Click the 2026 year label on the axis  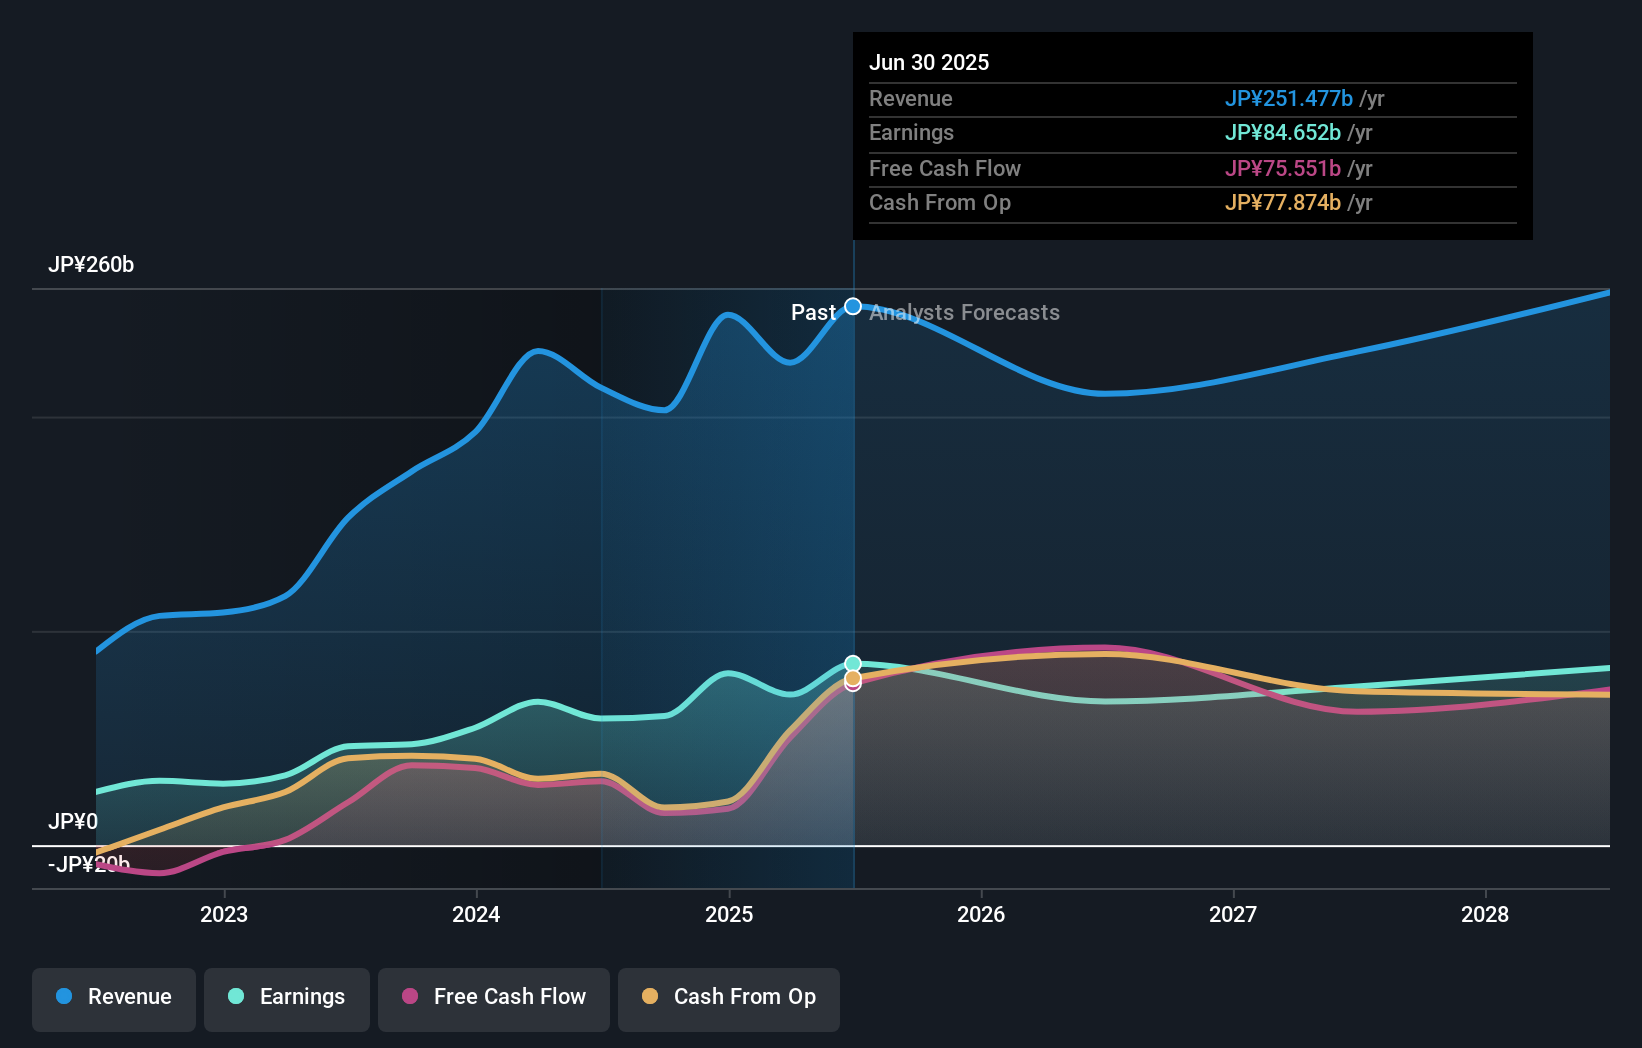[x=982, y=913]
